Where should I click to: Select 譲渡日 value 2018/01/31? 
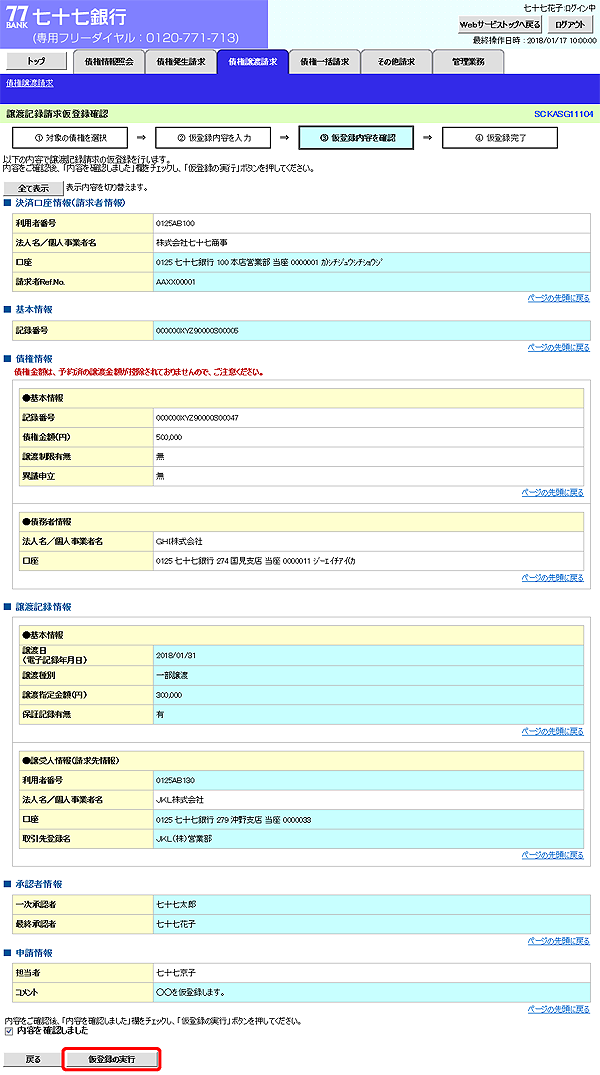pyautogui.click(x=176, y=655)
